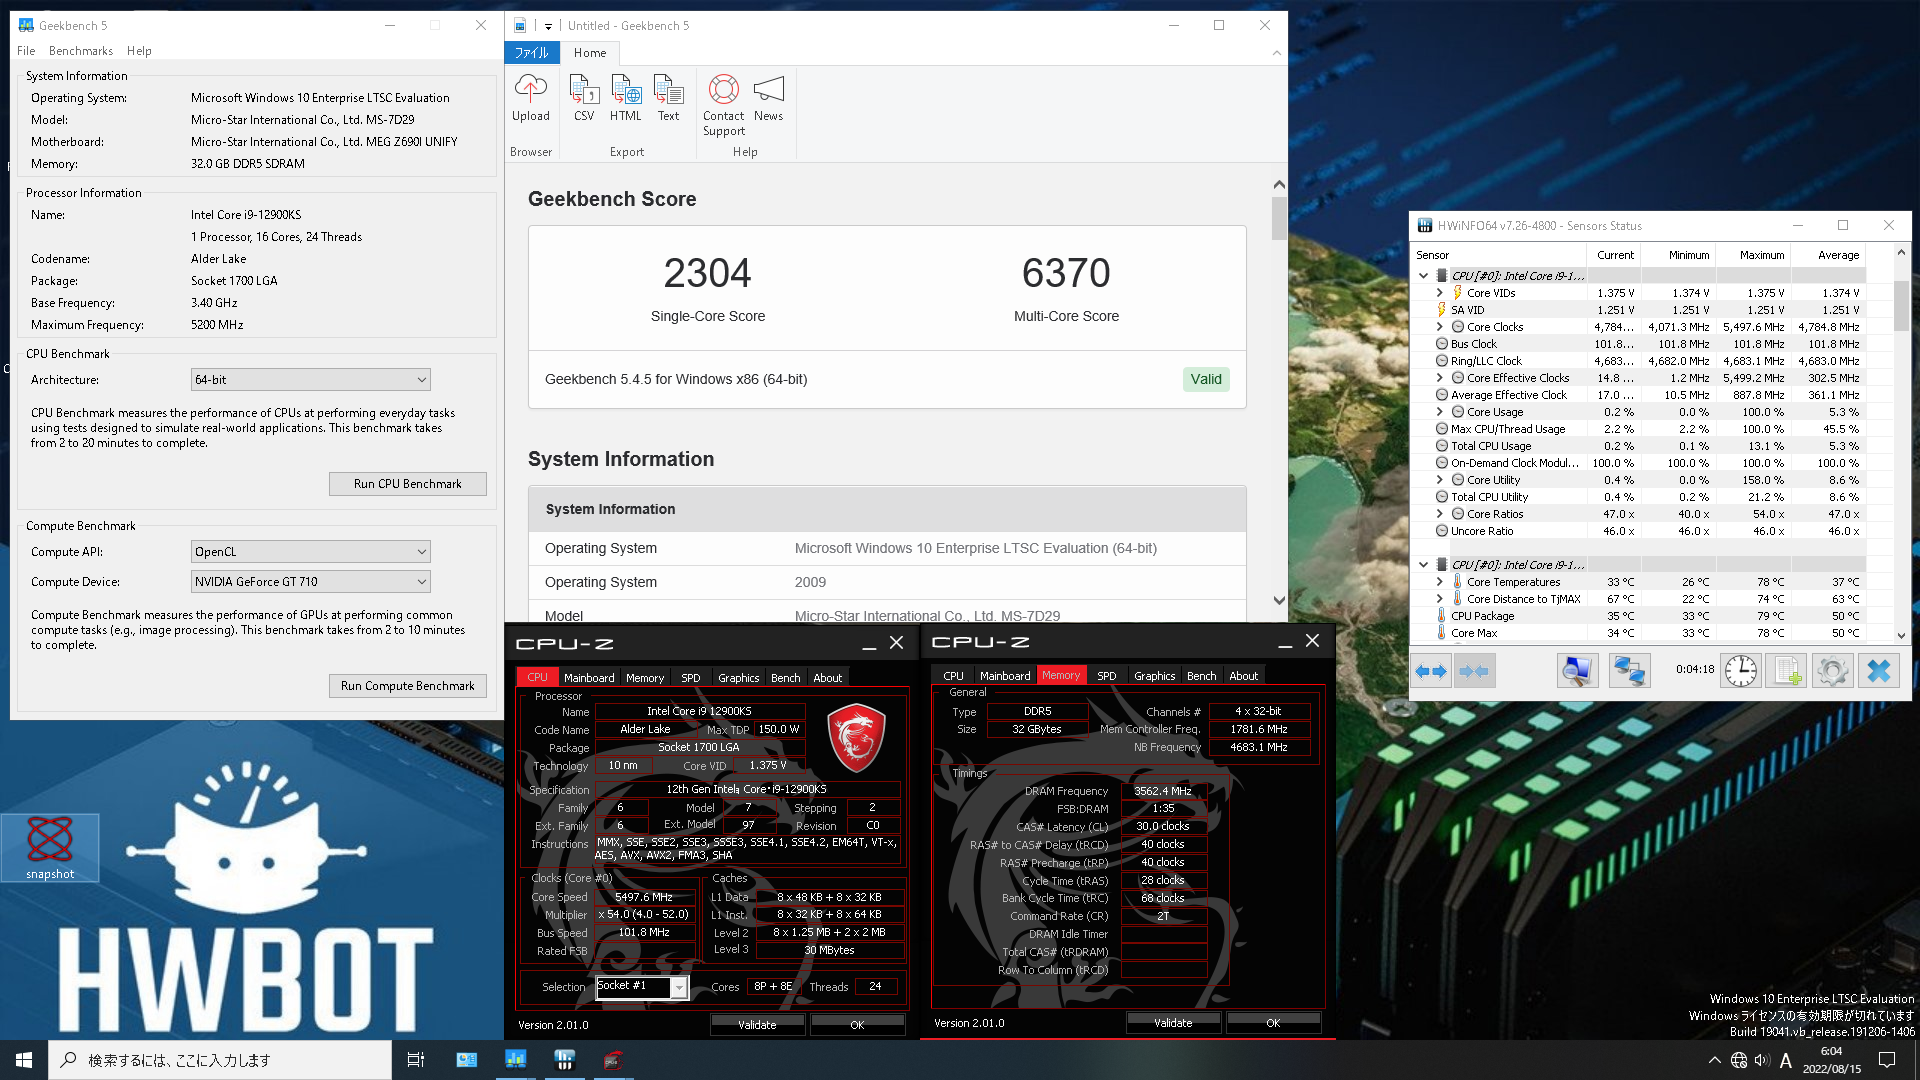Screen dimensions: 1920x1080
Task: Open the Help menu in Geekbench
Action: click(x=139, y=51)
